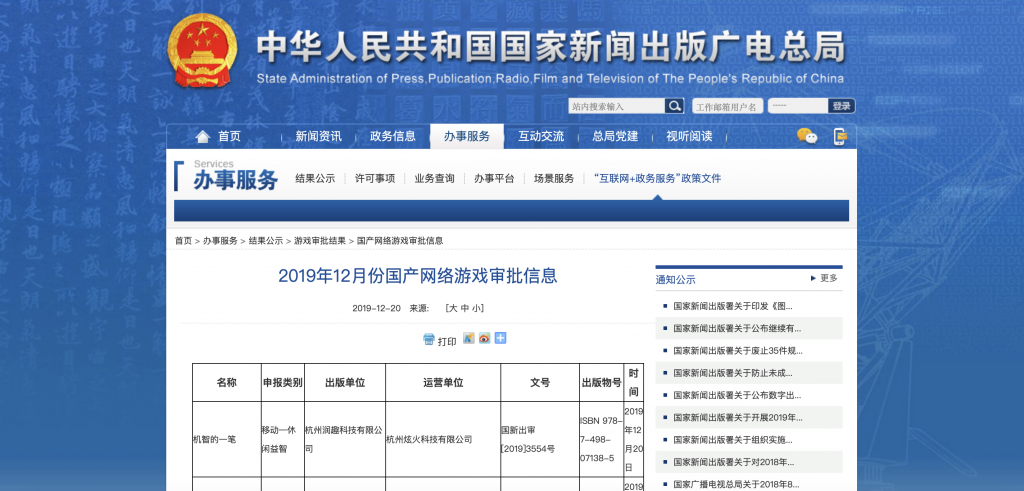This screenshot has width=1024, height=491.
Task: Click the blue plus share icon
Action: (x=500, y=339)
